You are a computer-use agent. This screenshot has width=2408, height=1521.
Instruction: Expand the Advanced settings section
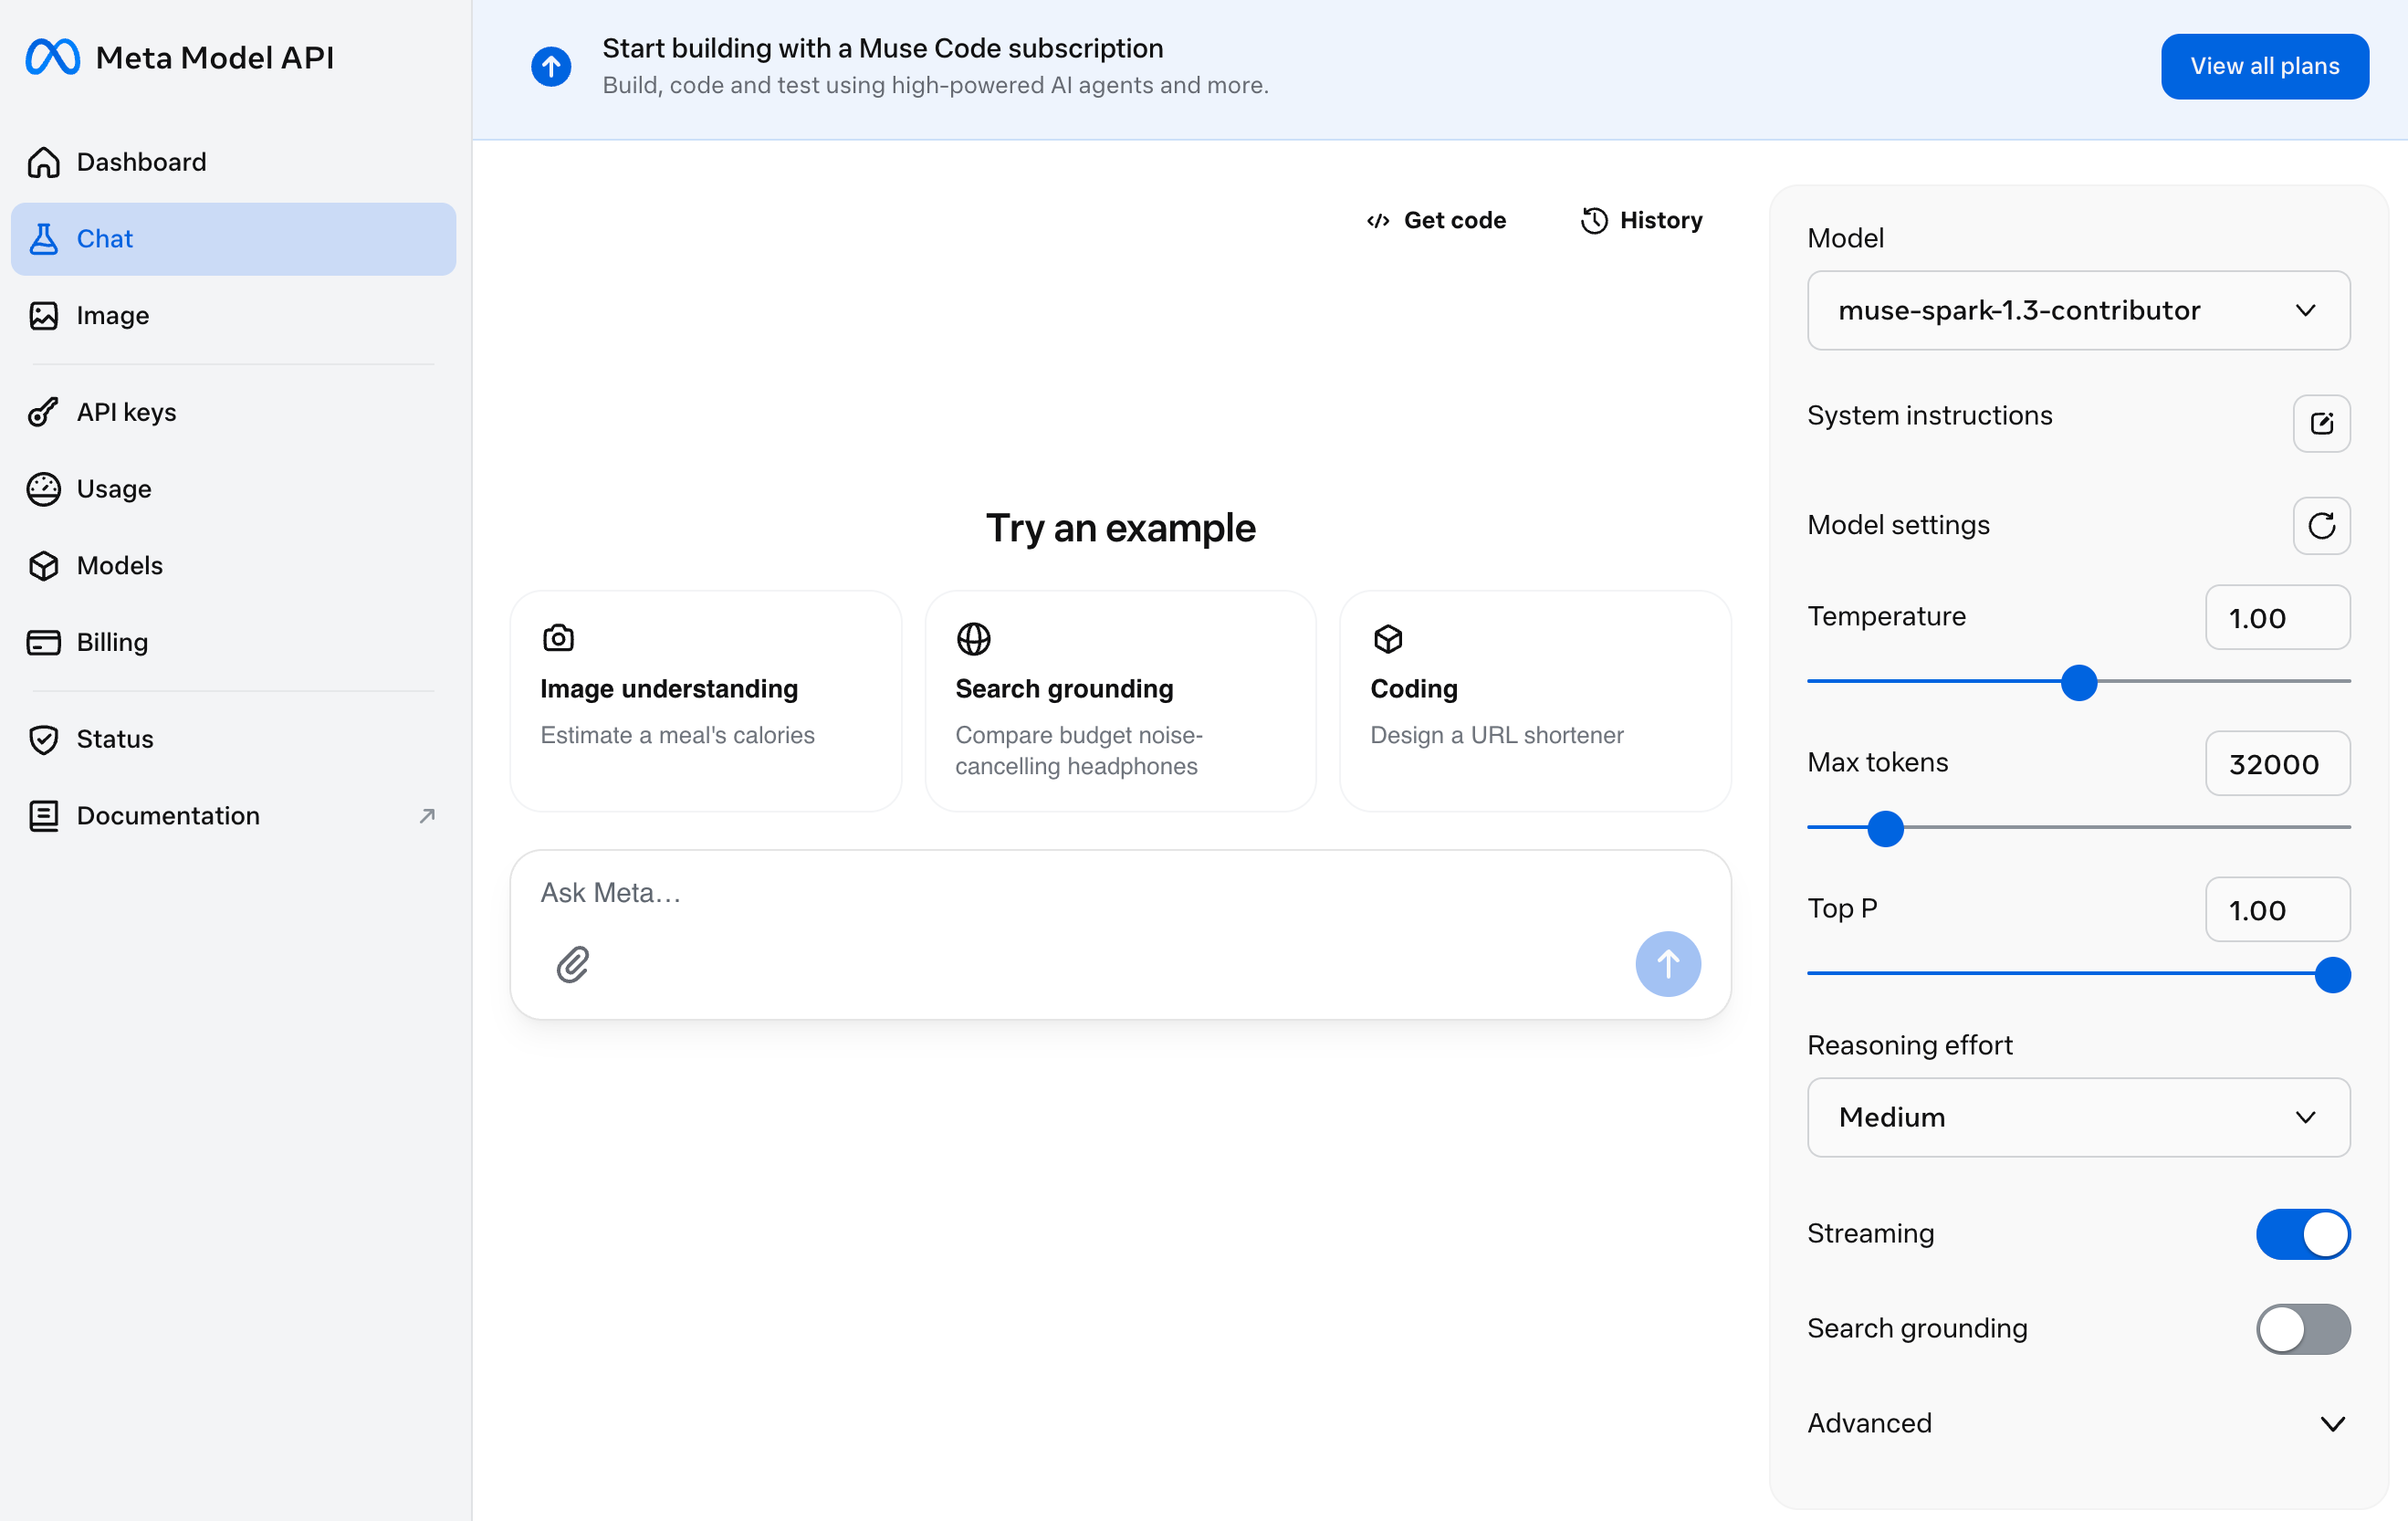pyautogui.click(x=2078, y=1424)
